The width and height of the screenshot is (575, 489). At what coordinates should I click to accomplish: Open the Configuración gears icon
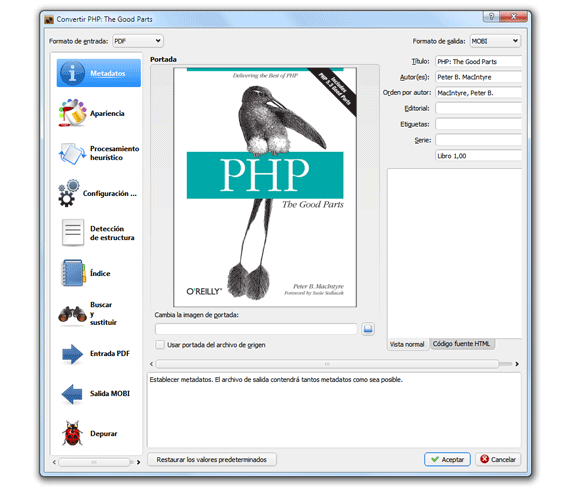pyautogui.click(x=69, y=193)
